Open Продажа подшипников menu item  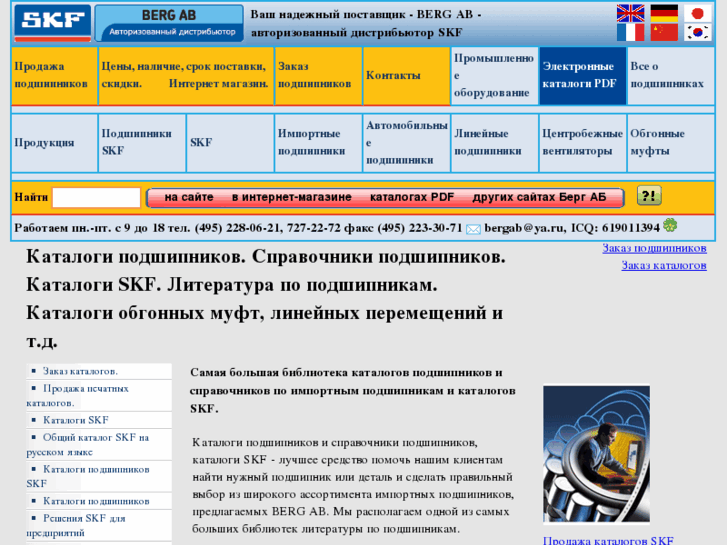[x=55, y=76]
